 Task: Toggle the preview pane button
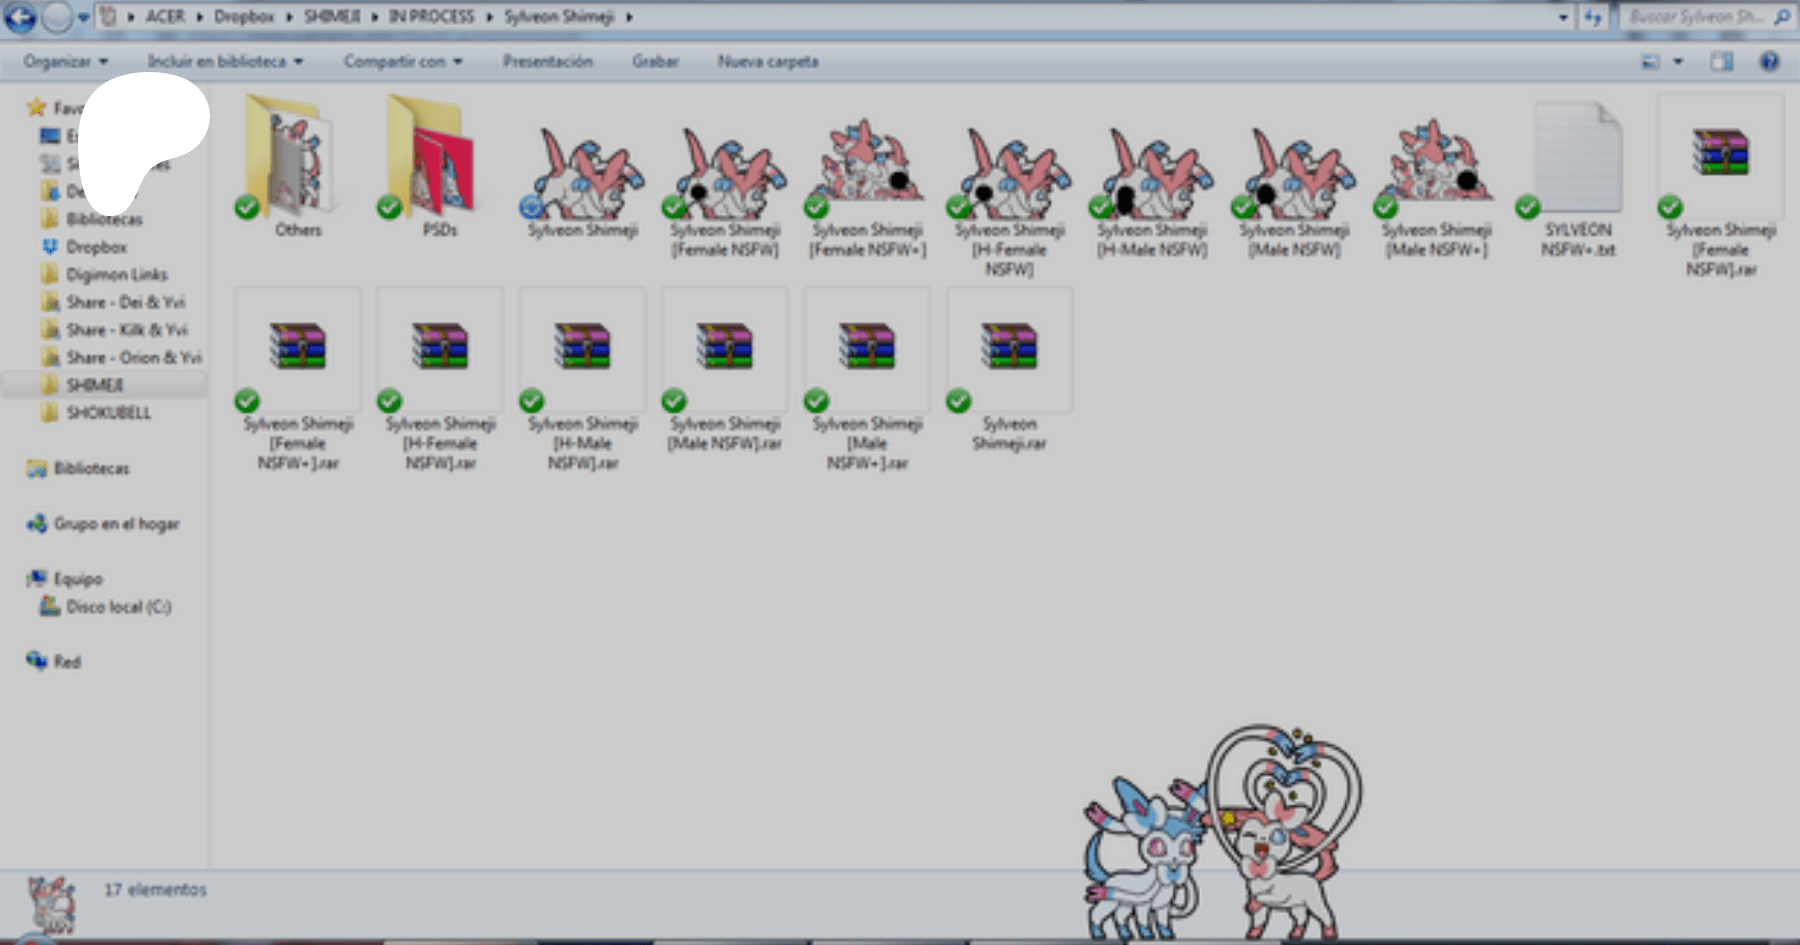point(1721,62)
